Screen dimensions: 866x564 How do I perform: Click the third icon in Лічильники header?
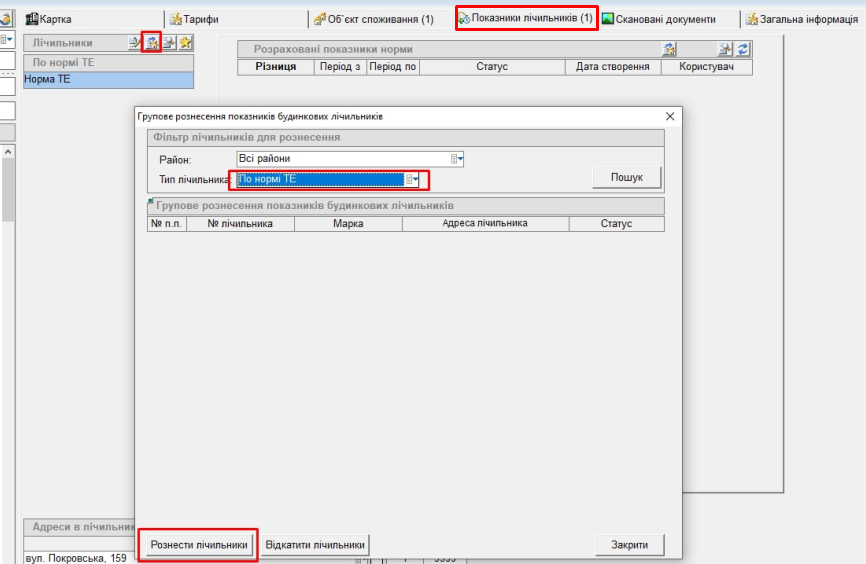click(x=169, y=43)
